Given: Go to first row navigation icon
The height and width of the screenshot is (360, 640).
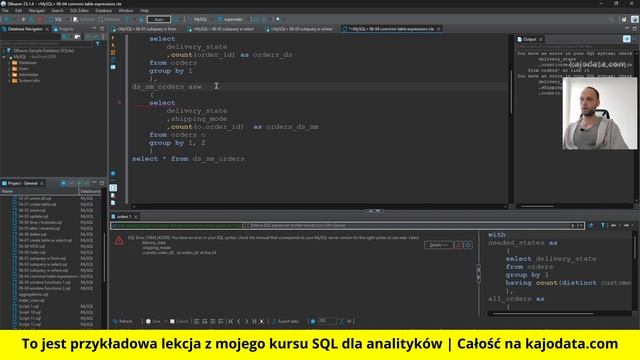Looking at the screenshot, I should coord(231,322).
